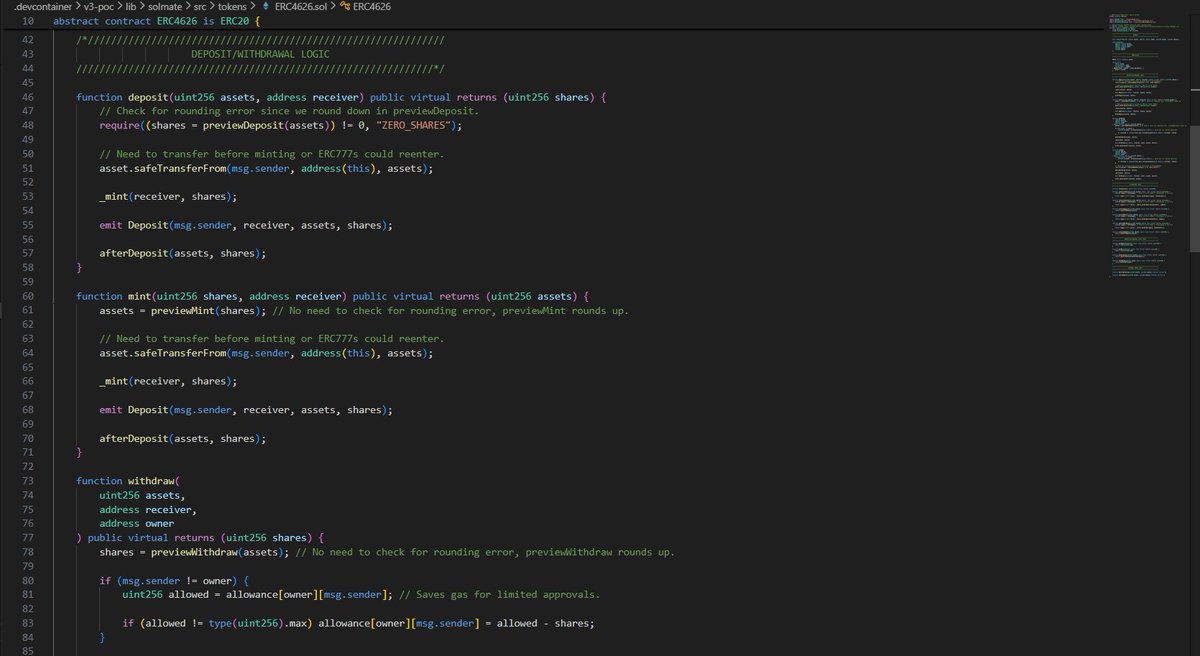Viewport: 1200px width, 656px height.
Task: Select line number 42 in gutter
Action: (x=28, y=39)
